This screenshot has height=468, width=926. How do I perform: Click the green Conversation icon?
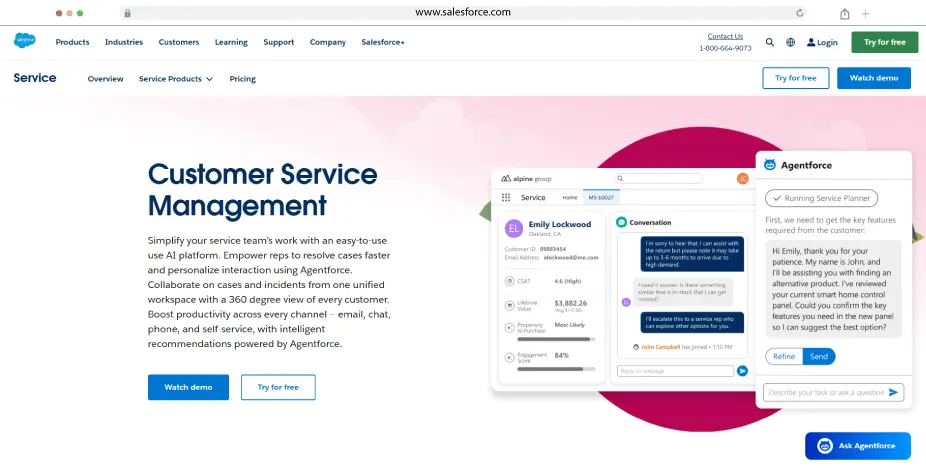pyautogui.click(x=621, y=222)
